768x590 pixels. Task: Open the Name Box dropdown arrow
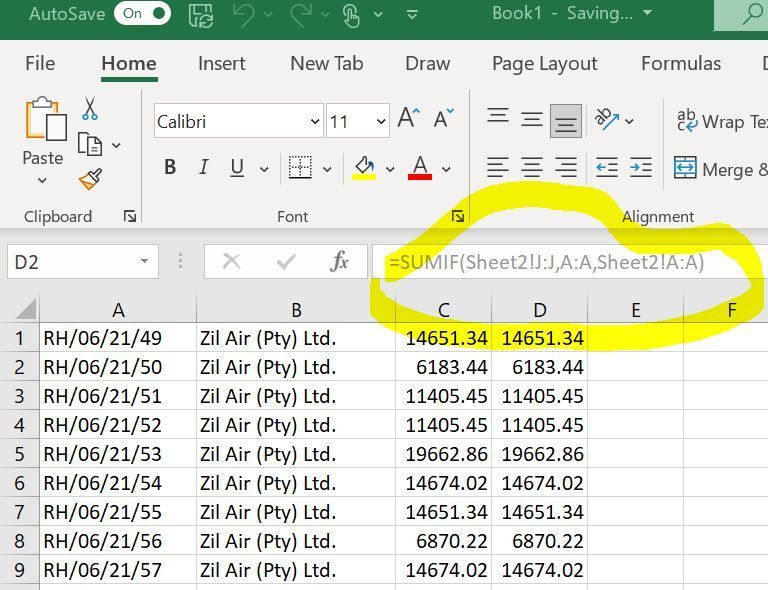pyautogui.click(x=144, y=261)
